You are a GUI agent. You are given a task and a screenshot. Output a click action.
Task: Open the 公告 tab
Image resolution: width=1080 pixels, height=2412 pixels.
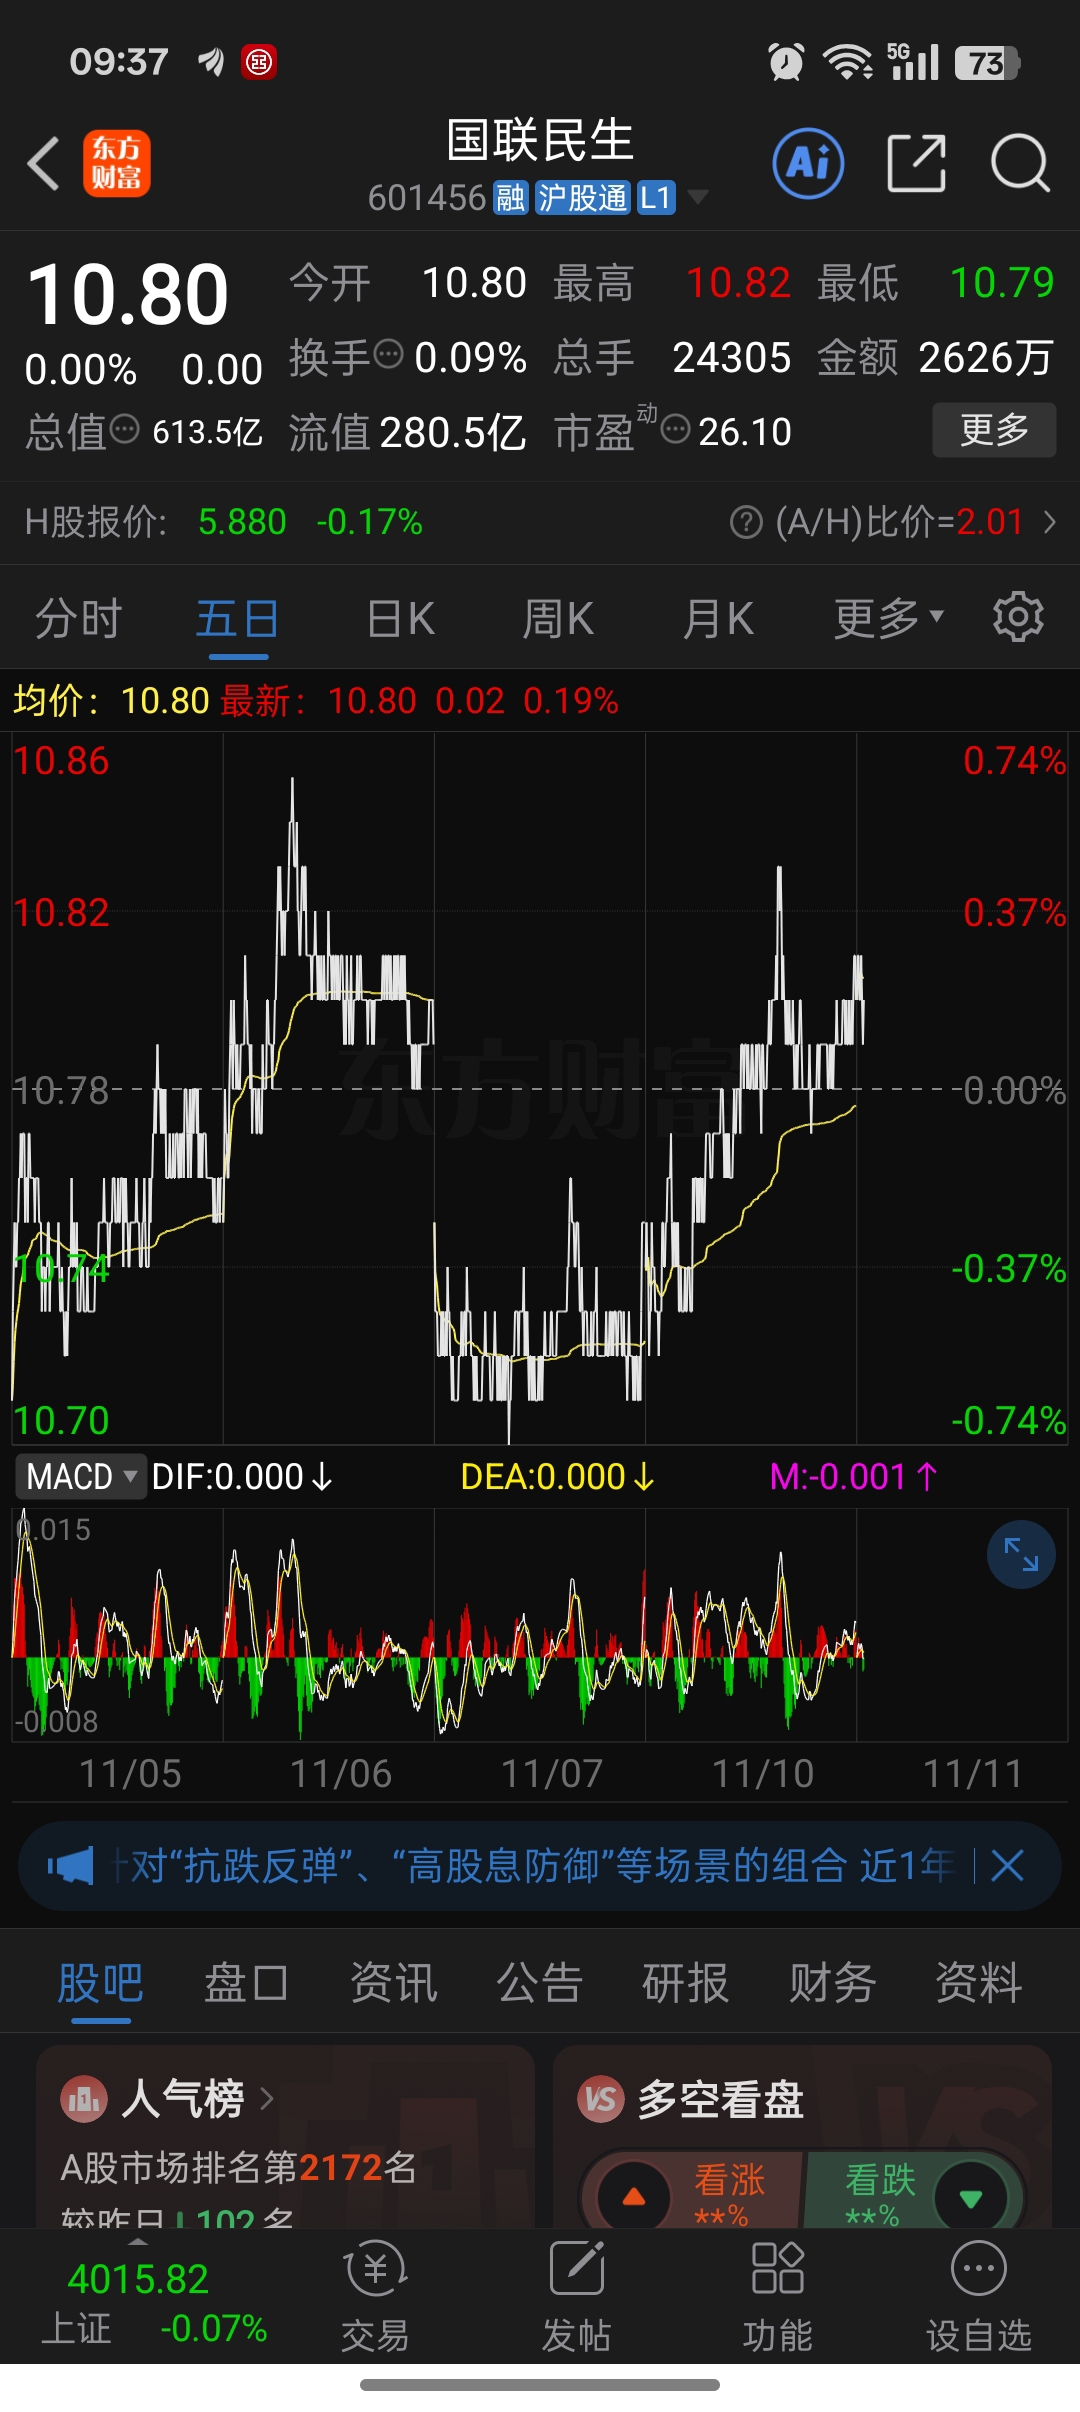(x=540, y=1982)
